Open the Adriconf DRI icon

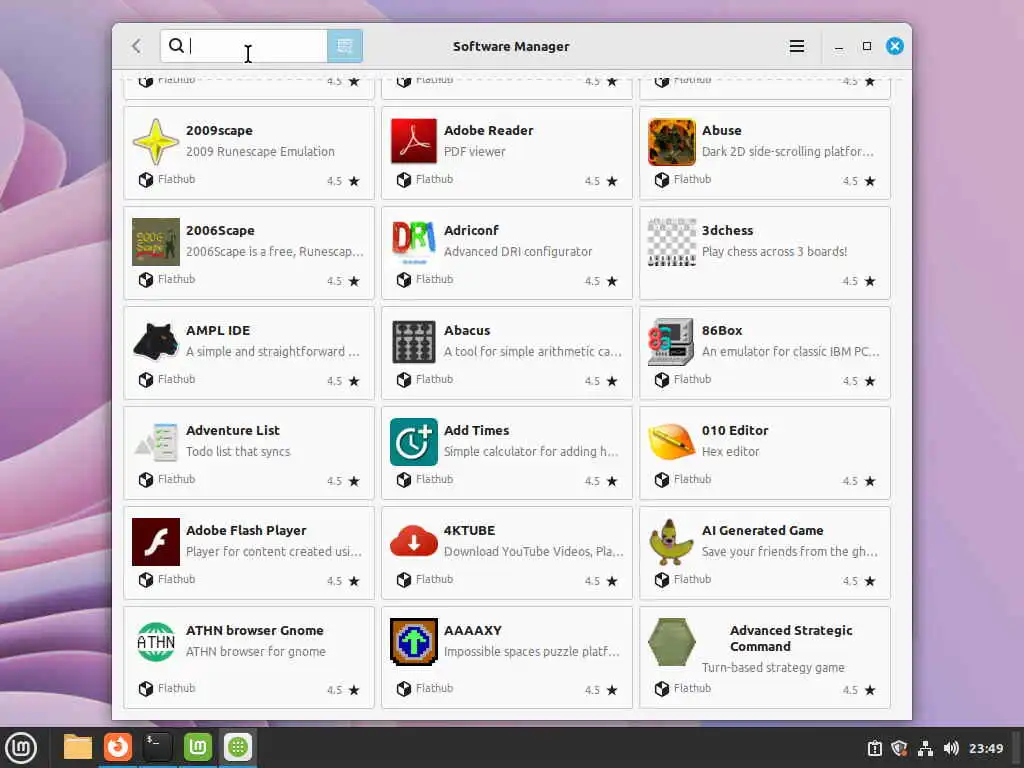pyautogui.click(x=413, y=242)
